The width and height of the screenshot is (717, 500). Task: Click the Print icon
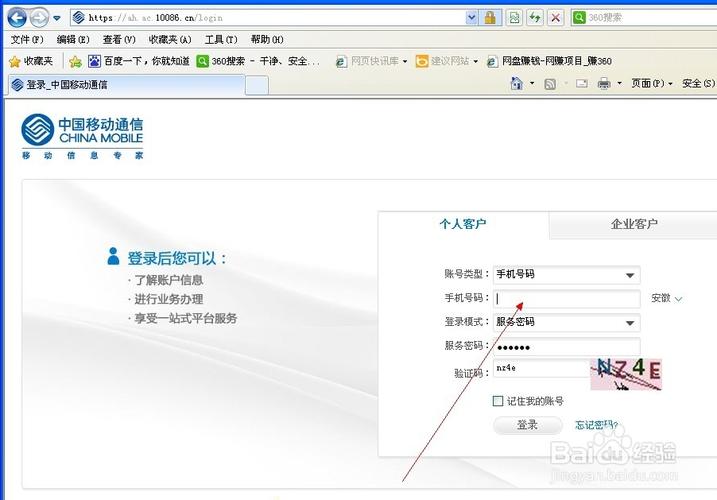point(604,83)
